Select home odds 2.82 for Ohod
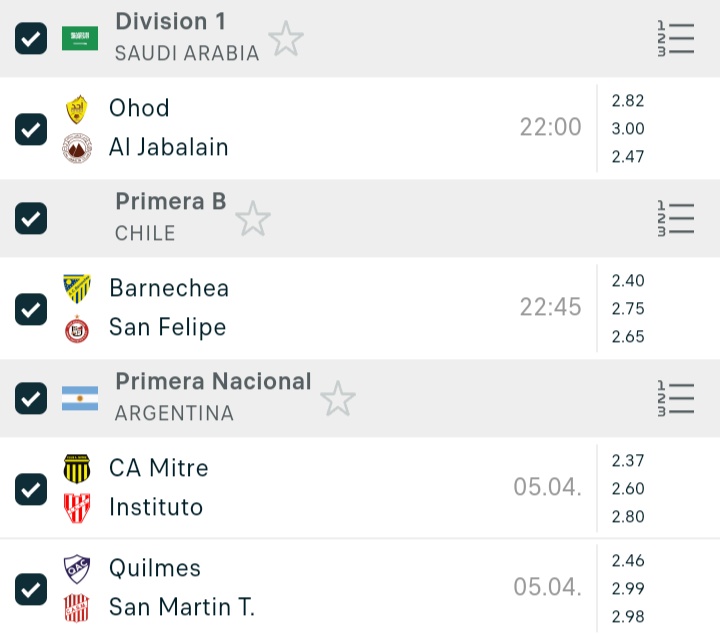The height and width of the screenshot is (634, 720). pos(628,100)
